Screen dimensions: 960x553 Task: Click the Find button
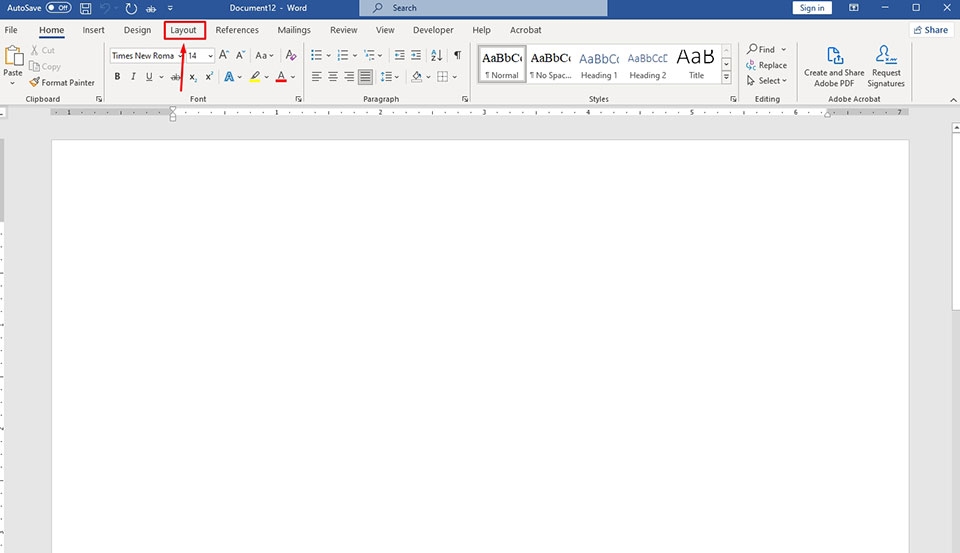pos(761,49)
